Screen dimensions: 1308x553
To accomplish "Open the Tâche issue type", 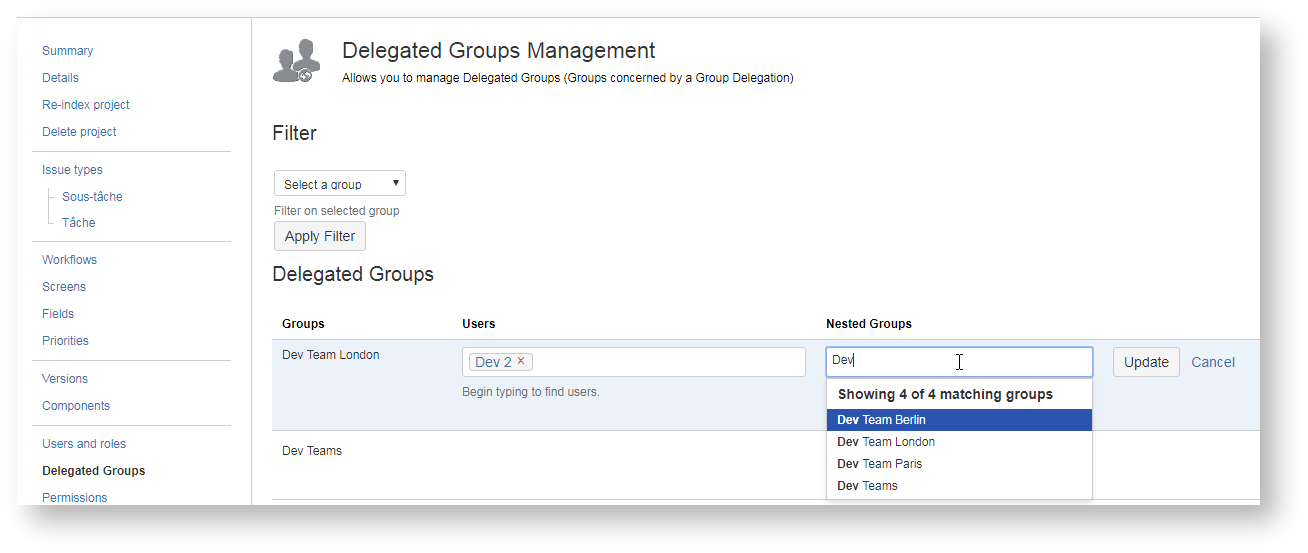I will coord(79,223).
